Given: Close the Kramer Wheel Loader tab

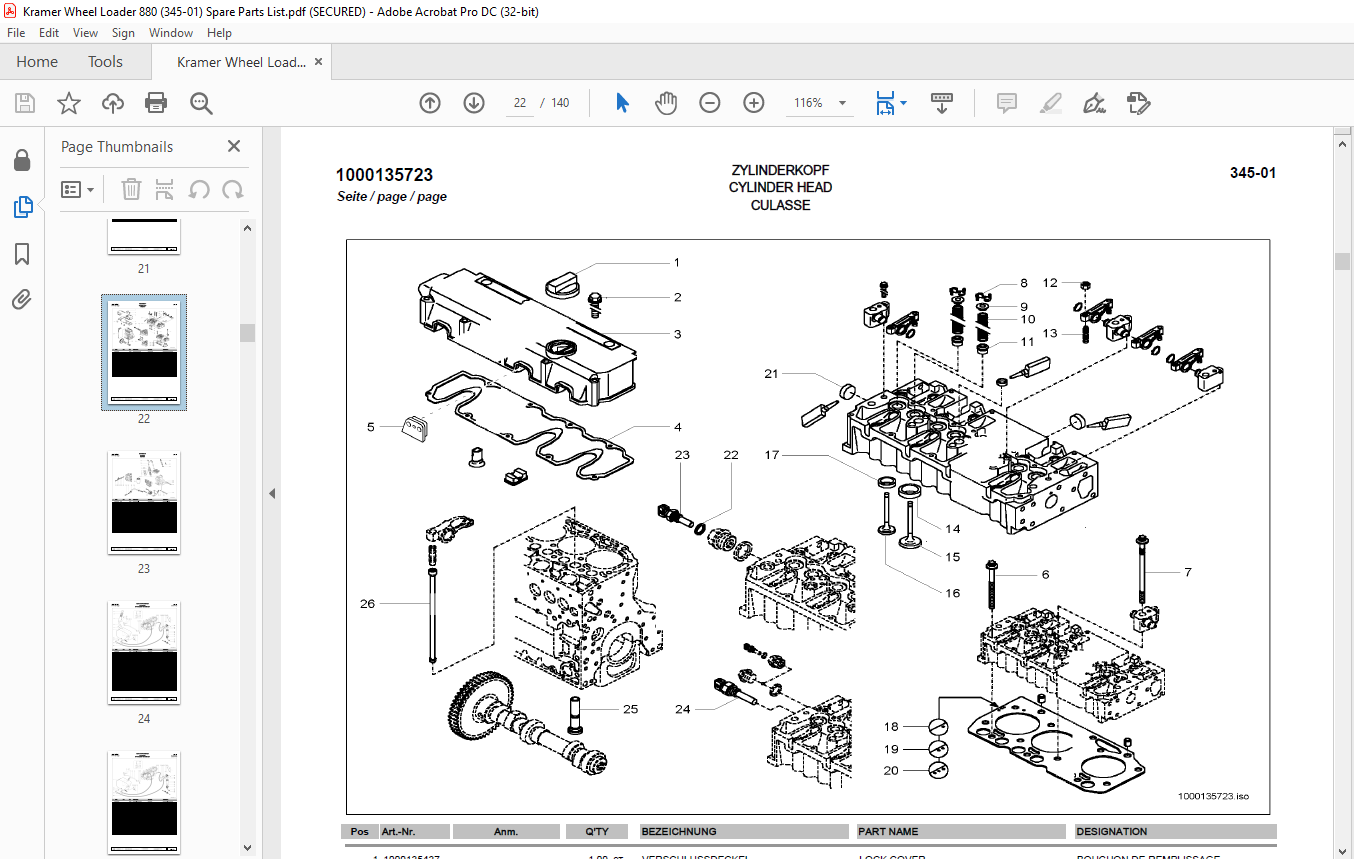Looking at the screenshot, I should click(x=319, y=62).
